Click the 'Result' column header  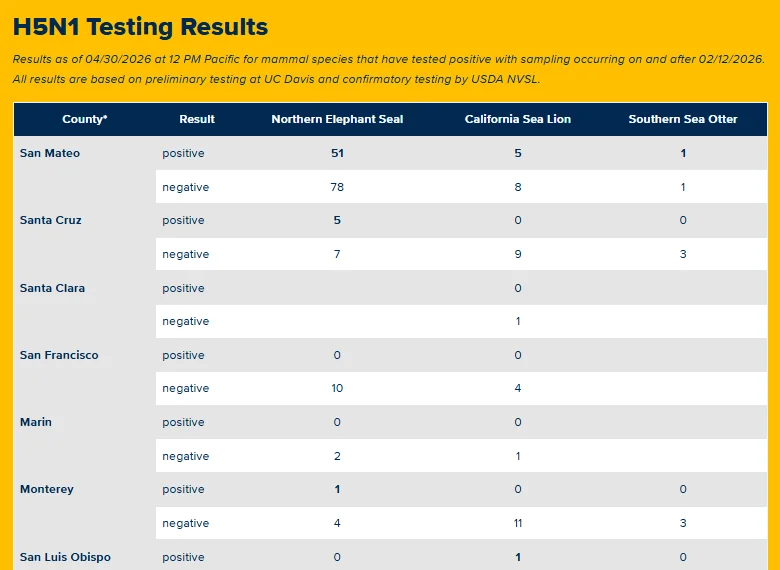coord(197,119)
